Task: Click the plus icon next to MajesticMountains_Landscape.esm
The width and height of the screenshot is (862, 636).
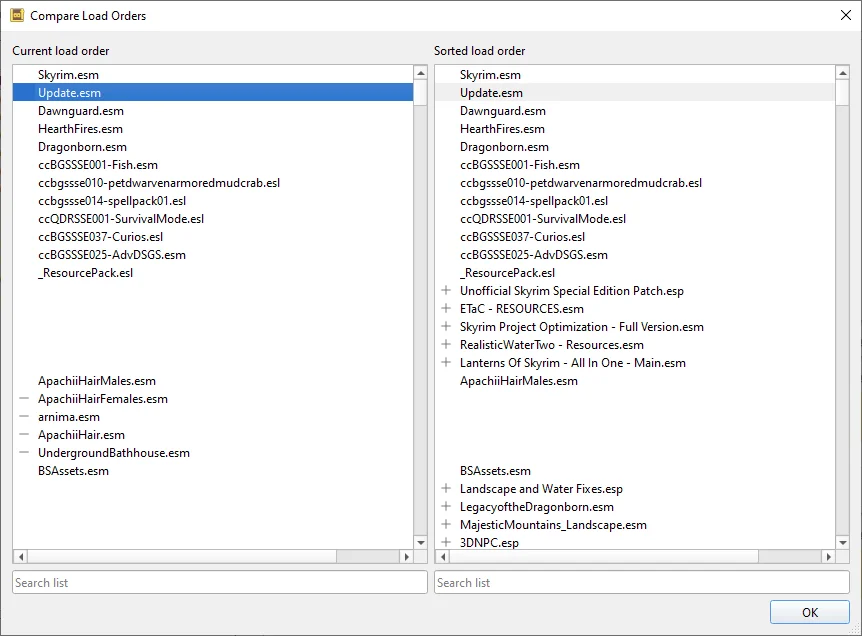Action: tap(446, 524)
